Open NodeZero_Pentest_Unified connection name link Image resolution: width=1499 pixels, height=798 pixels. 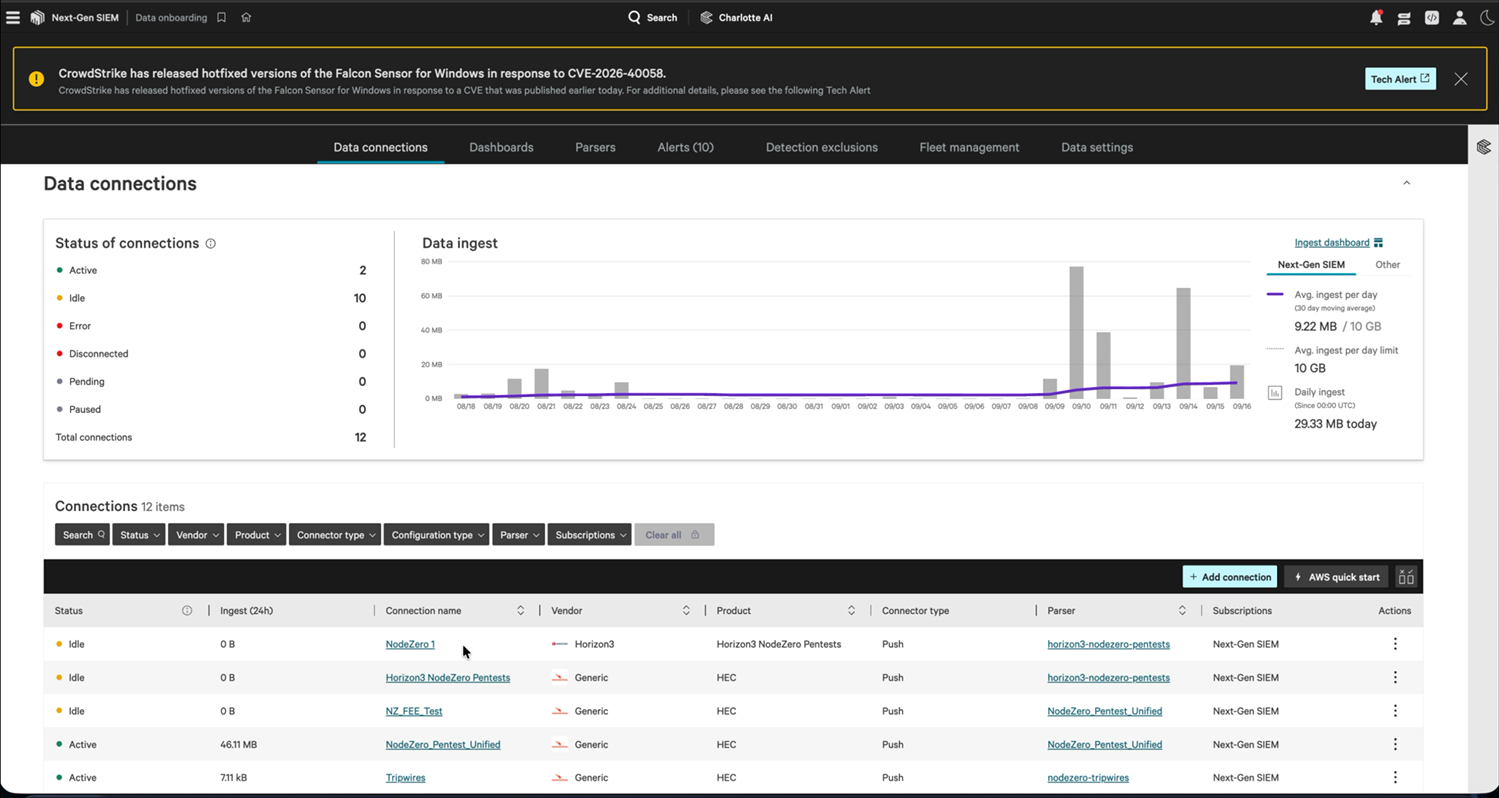(443, 745)
